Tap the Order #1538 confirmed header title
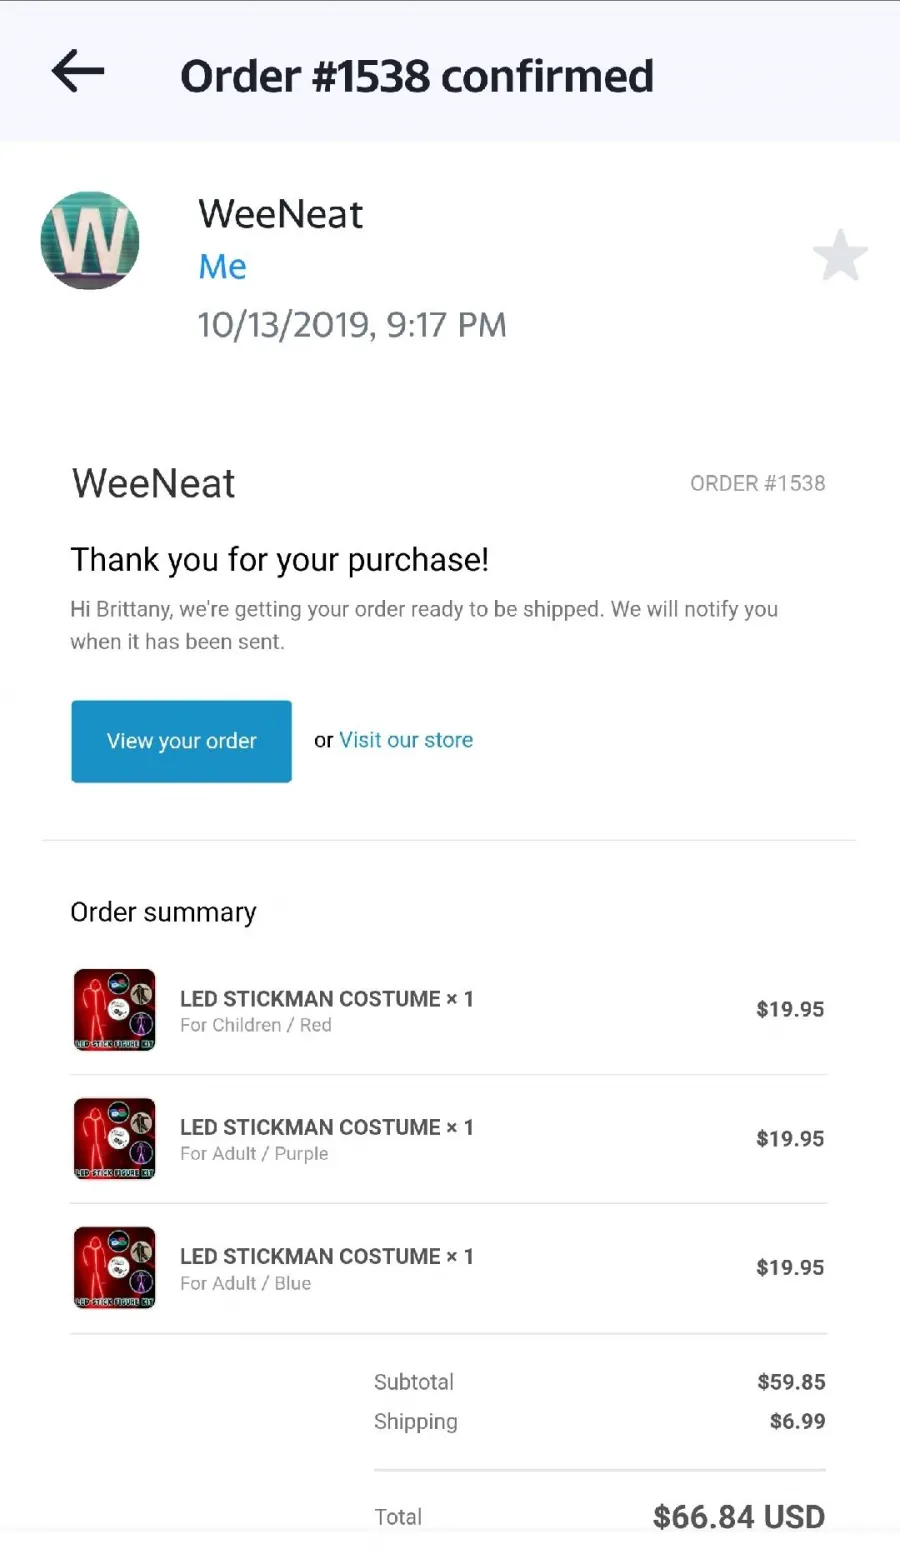The width and height of the screenshot is (900, 1554). [x=417, y=76]
